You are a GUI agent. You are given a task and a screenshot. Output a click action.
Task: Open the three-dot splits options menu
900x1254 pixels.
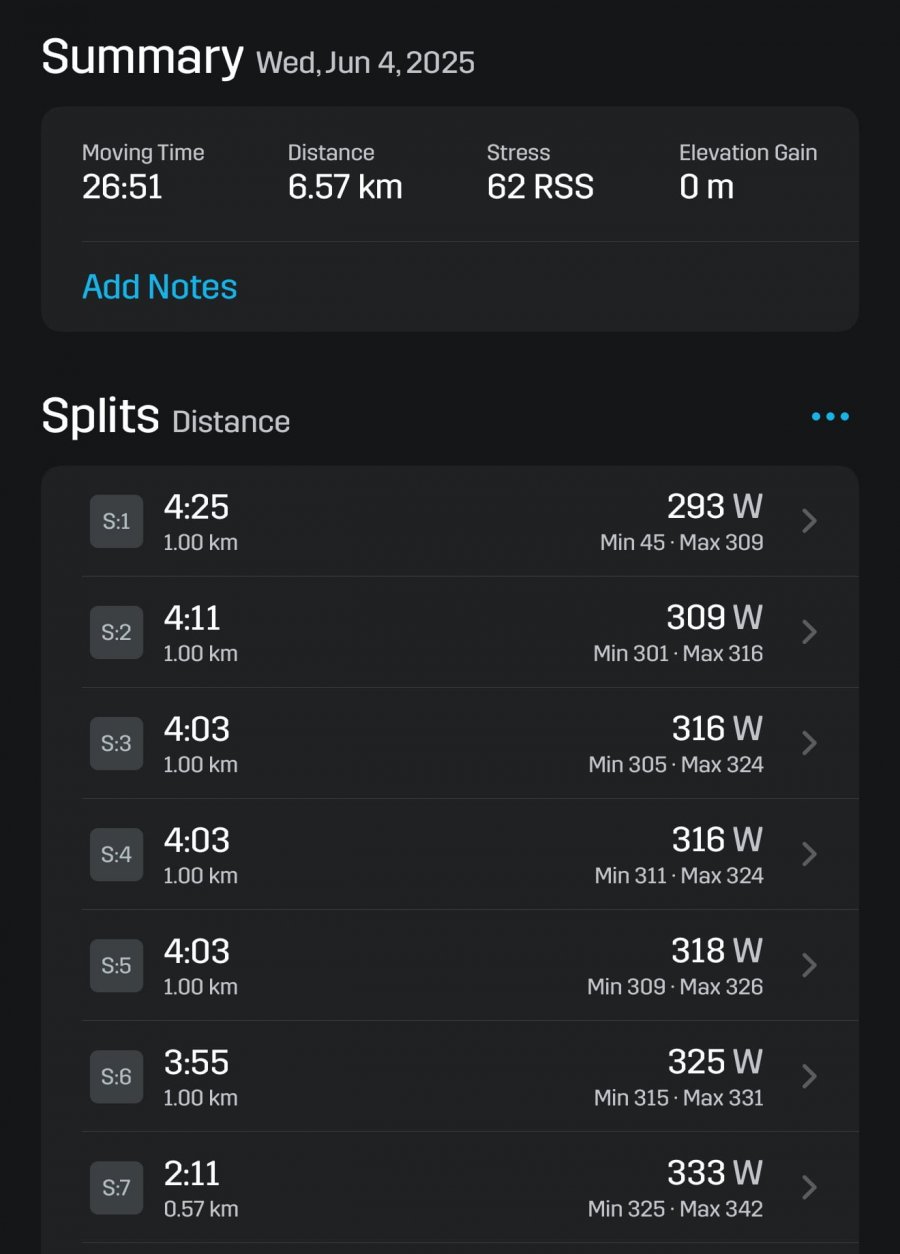pos(830,417)
